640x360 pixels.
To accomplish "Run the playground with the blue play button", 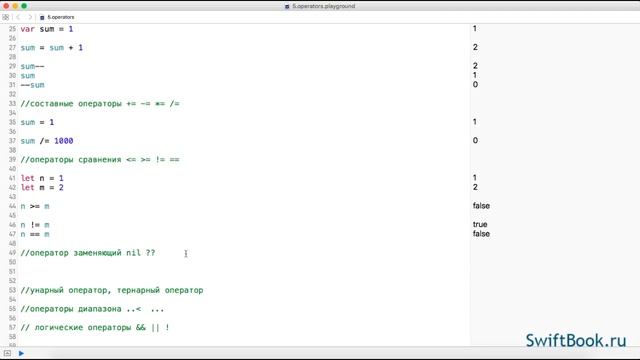I will click(x=21, y=353).
